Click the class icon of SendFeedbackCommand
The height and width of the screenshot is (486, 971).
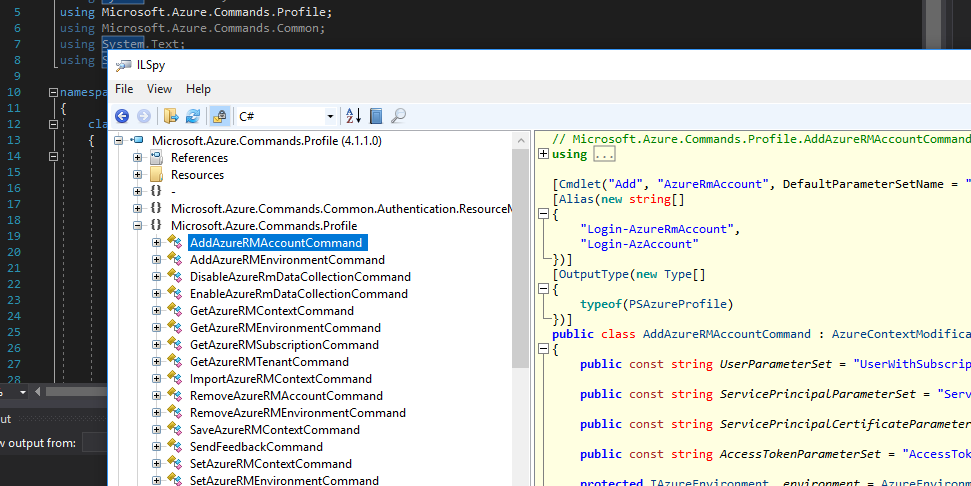pyautogui.click(x=175, y=446)
